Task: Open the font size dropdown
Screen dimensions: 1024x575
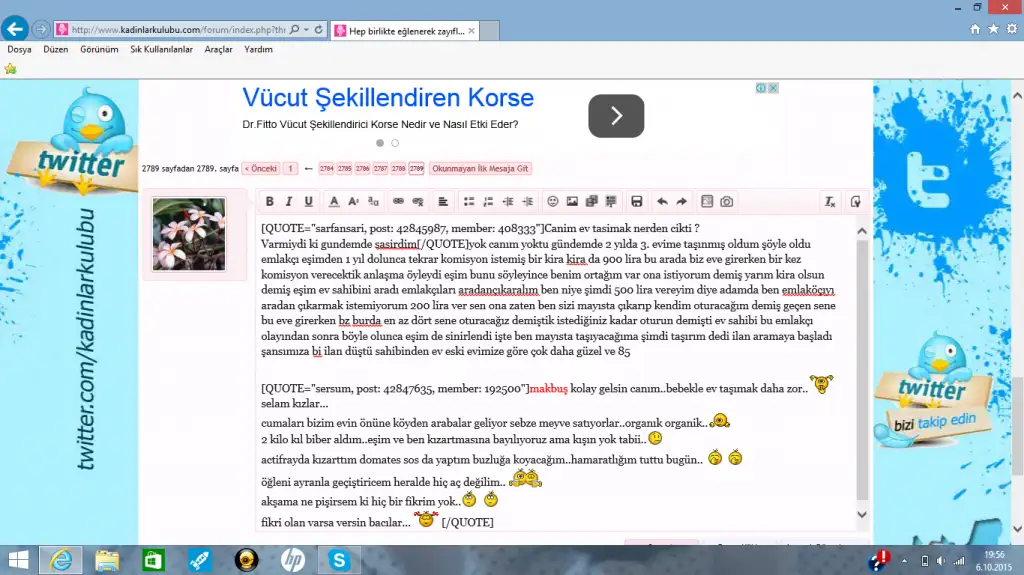Action: point(353,202)
